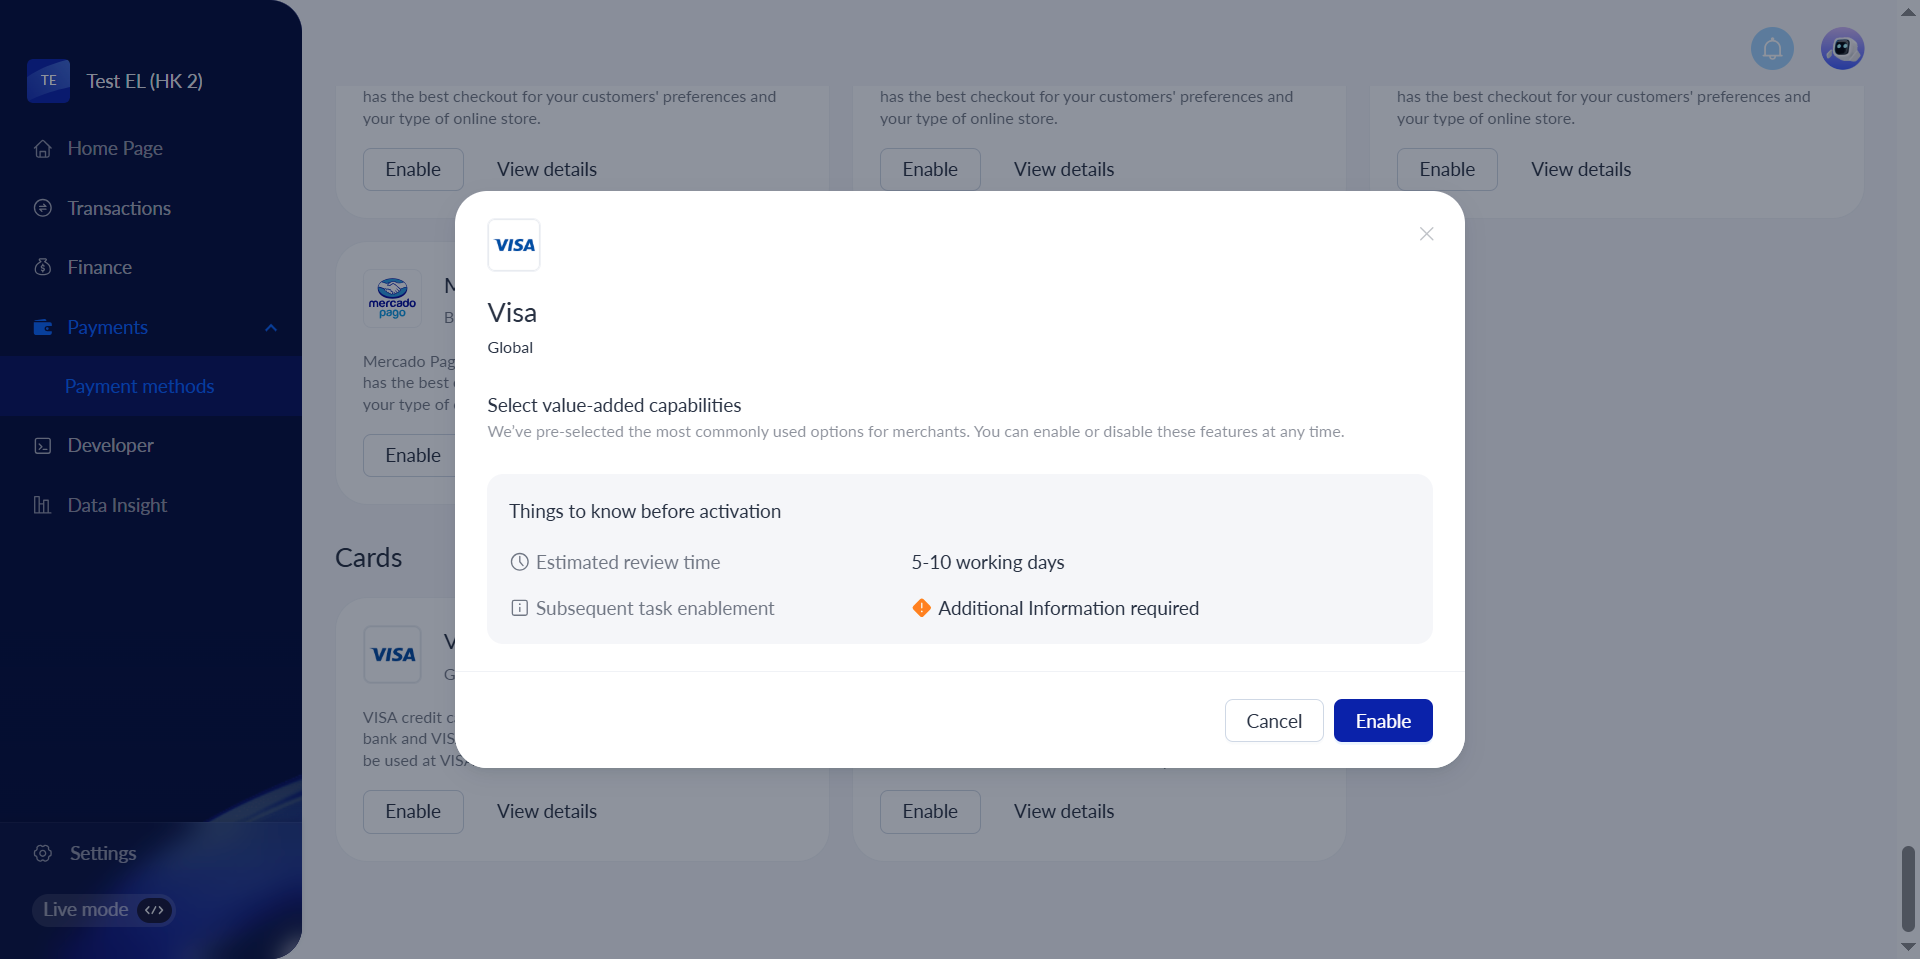Close the Visa dialog with X
The height and width of the screenshot is (959, 1920).
coord(1426,234)
